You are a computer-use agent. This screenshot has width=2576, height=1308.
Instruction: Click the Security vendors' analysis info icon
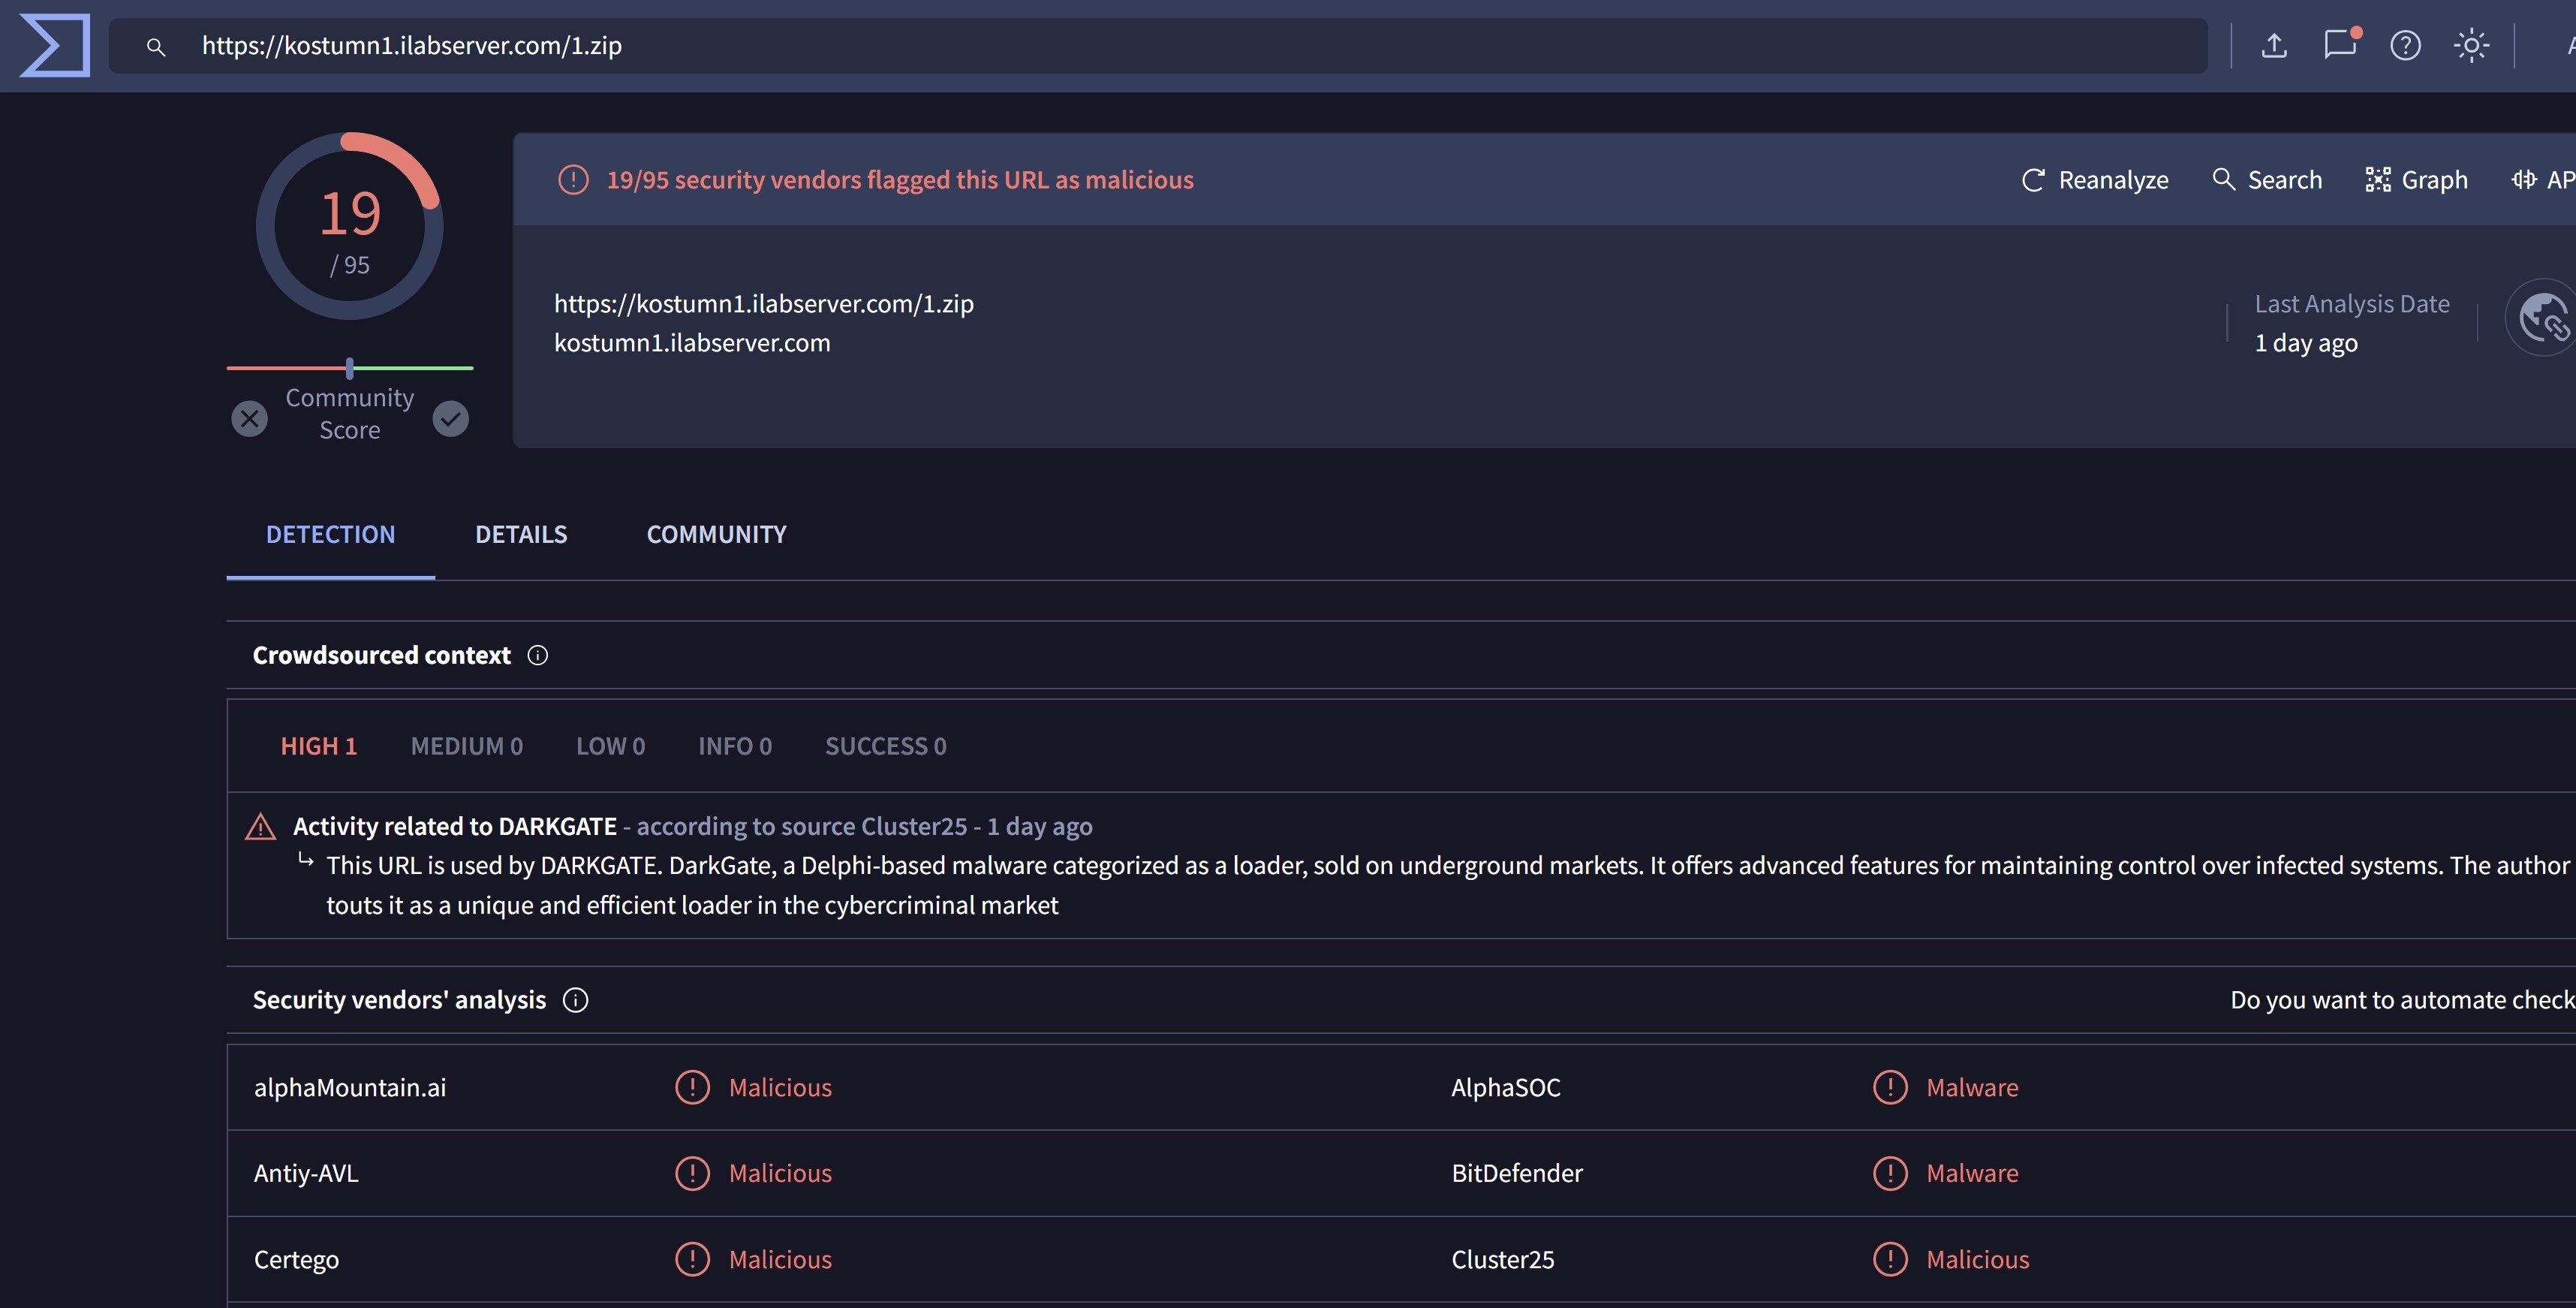click(x=576, y=1000)
